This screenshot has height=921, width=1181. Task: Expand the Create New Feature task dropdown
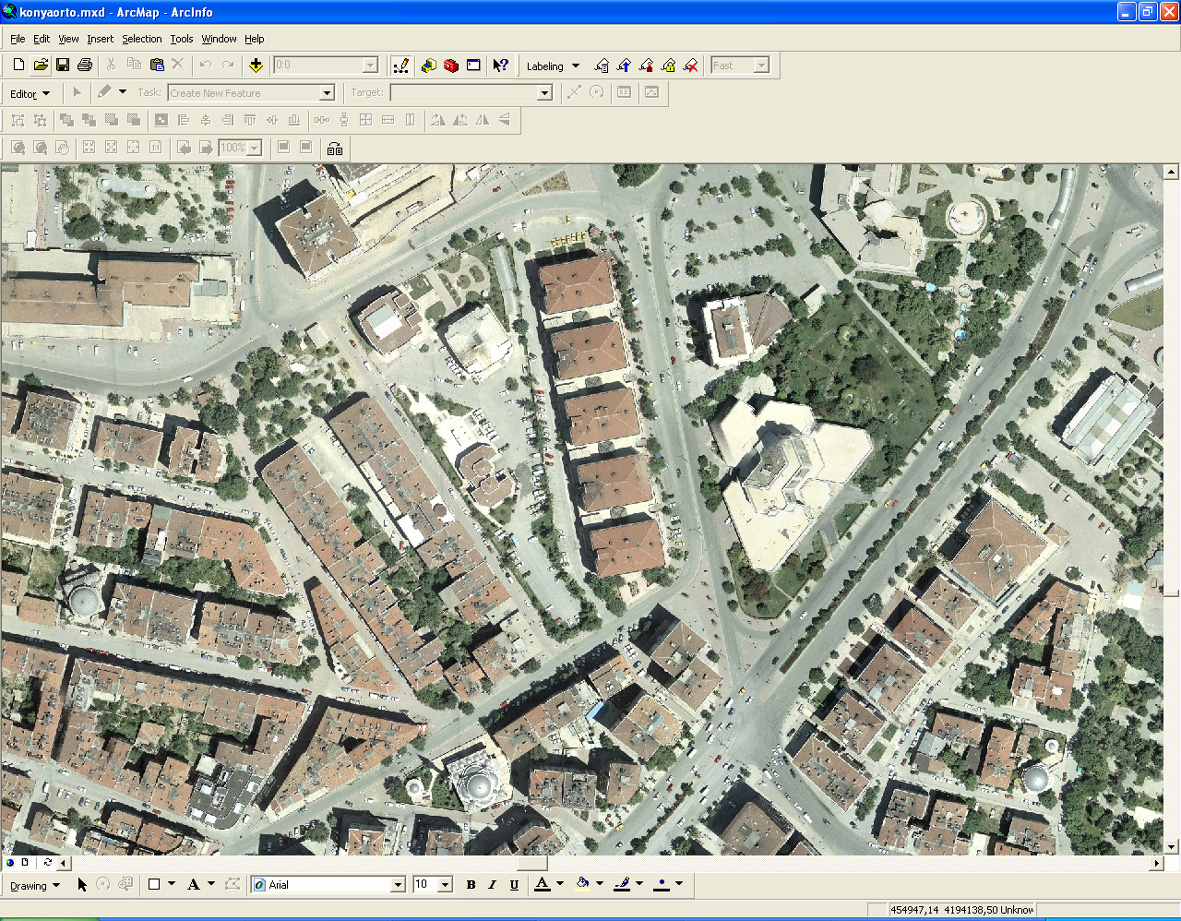tap(327, 93)
